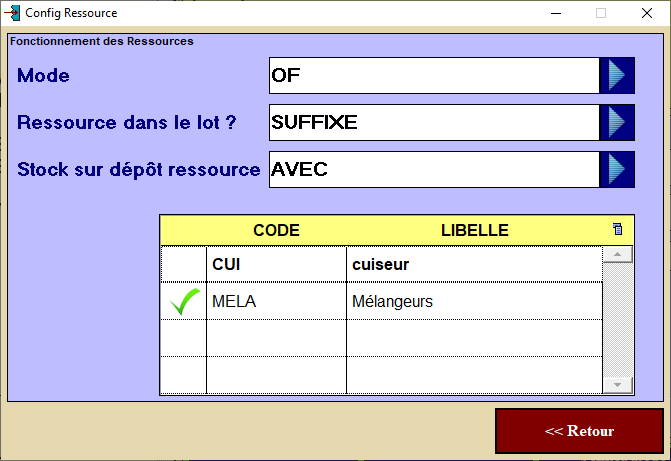Click the table options icon in header

[x=617, y=229]
